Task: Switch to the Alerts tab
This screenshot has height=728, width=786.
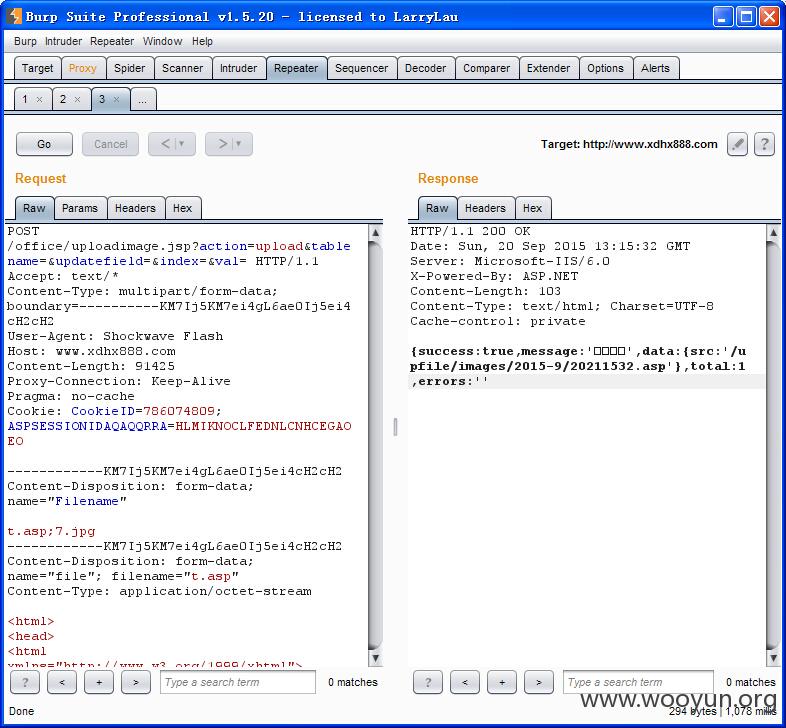Action: click(656, 68)
